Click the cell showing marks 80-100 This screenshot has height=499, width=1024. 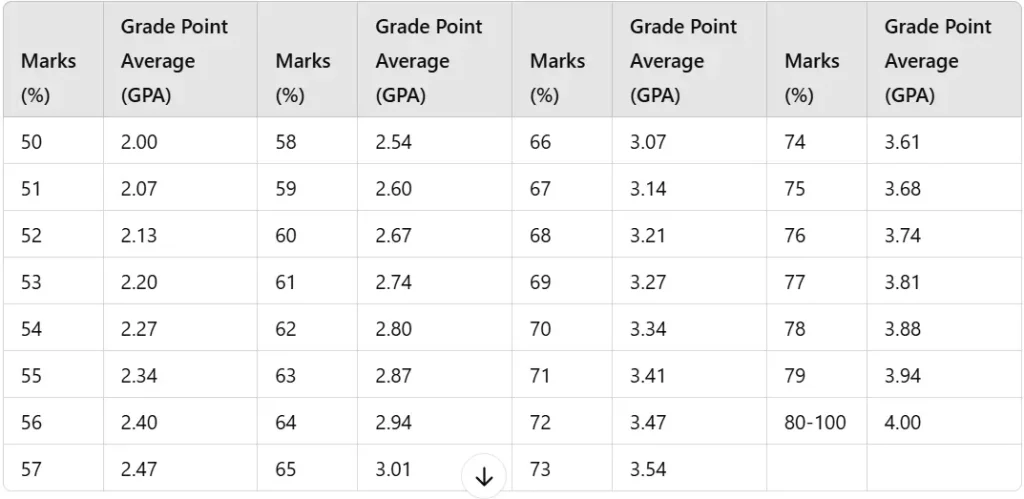point(815,423)
